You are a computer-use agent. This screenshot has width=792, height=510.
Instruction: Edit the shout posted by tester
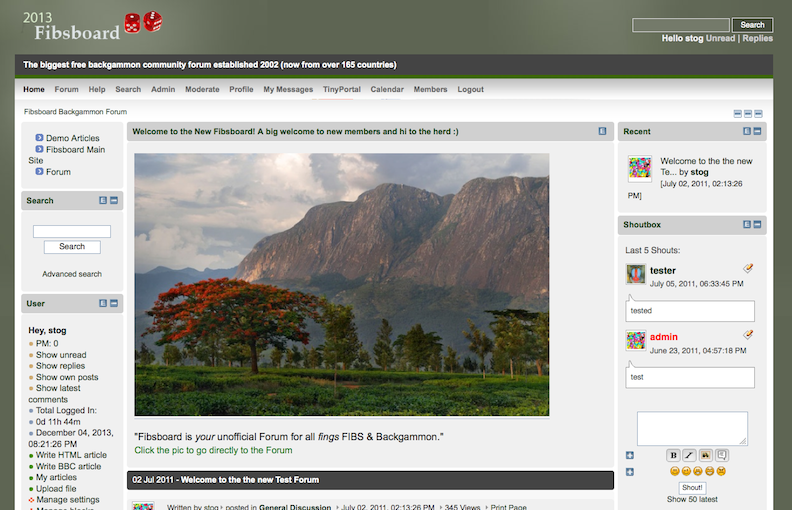748,268
